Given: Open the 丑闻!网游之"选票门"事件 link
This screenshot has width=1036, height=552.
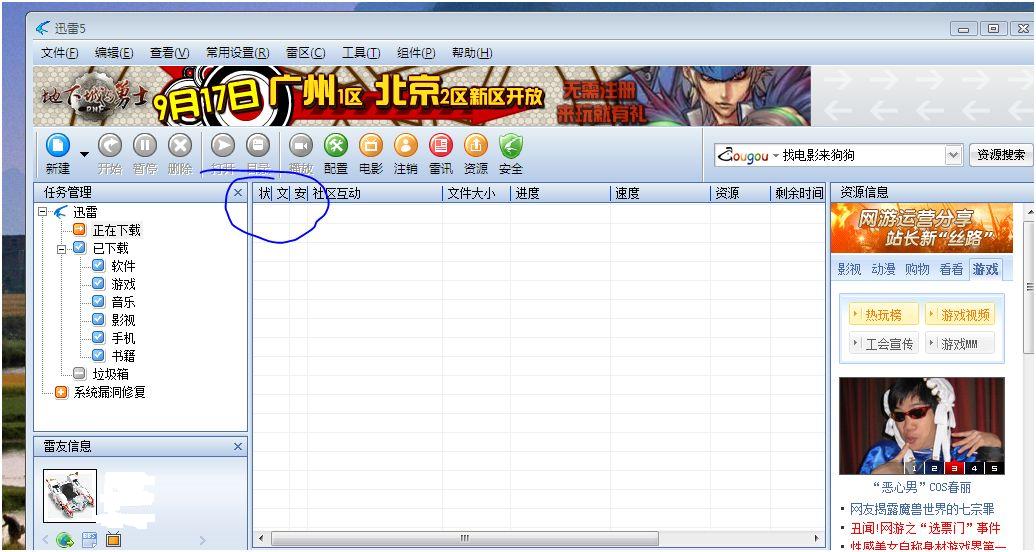Looking at the screenshot, I should [x=925, y=528].
